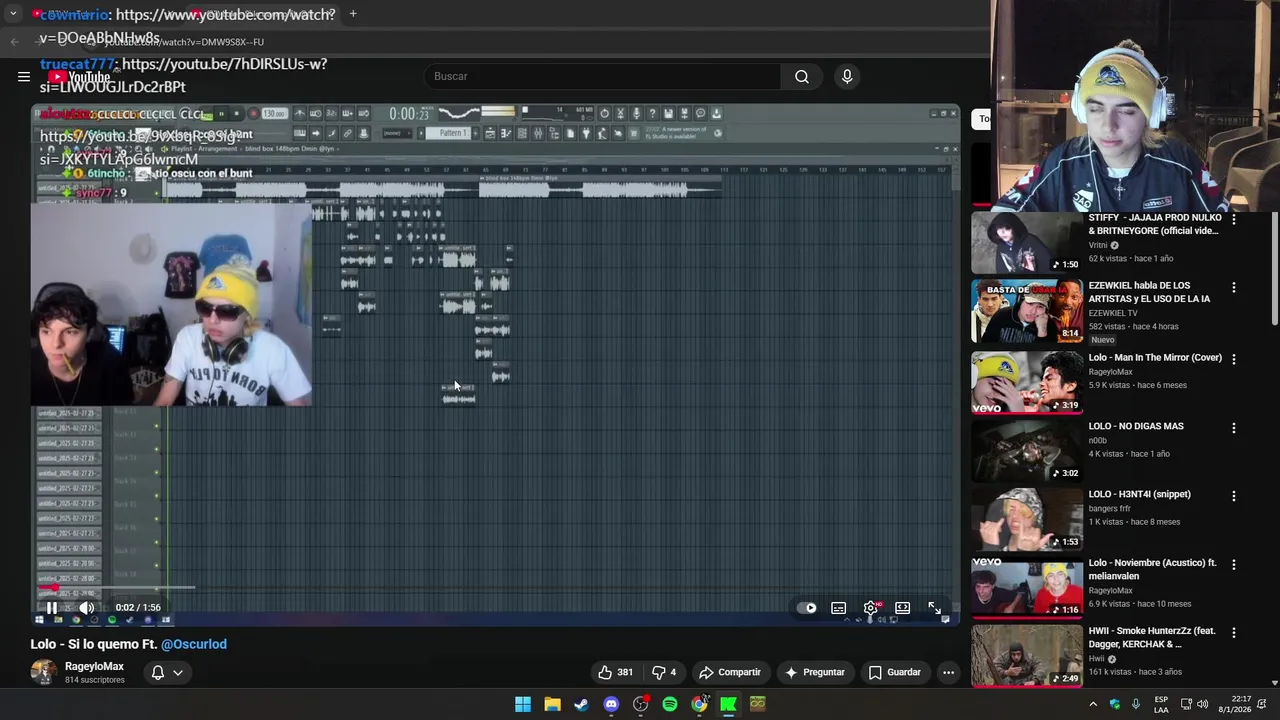Open the RageyloMax channel avatar
Screen dimensions: 1280x720
click(x=43, y=672)
